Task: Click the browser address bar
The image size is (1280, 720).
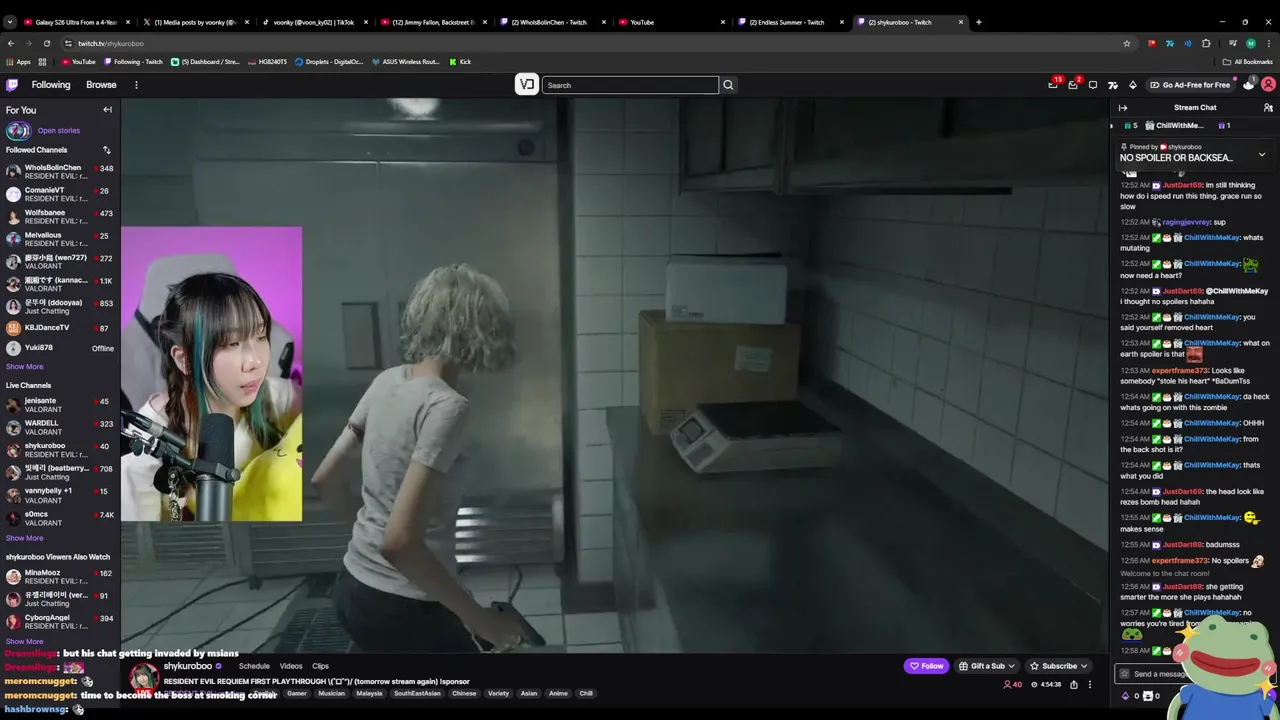Action: [x=590, y=43]
